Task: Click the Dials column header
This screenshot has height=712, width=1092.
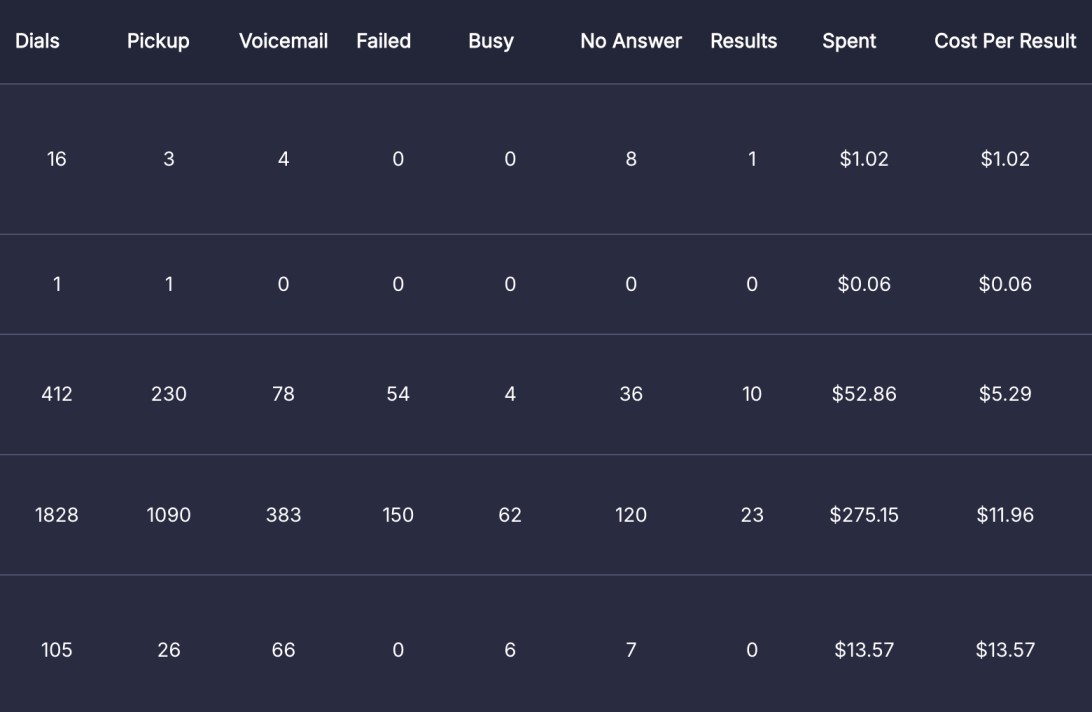Action: (x=37, y=41)
